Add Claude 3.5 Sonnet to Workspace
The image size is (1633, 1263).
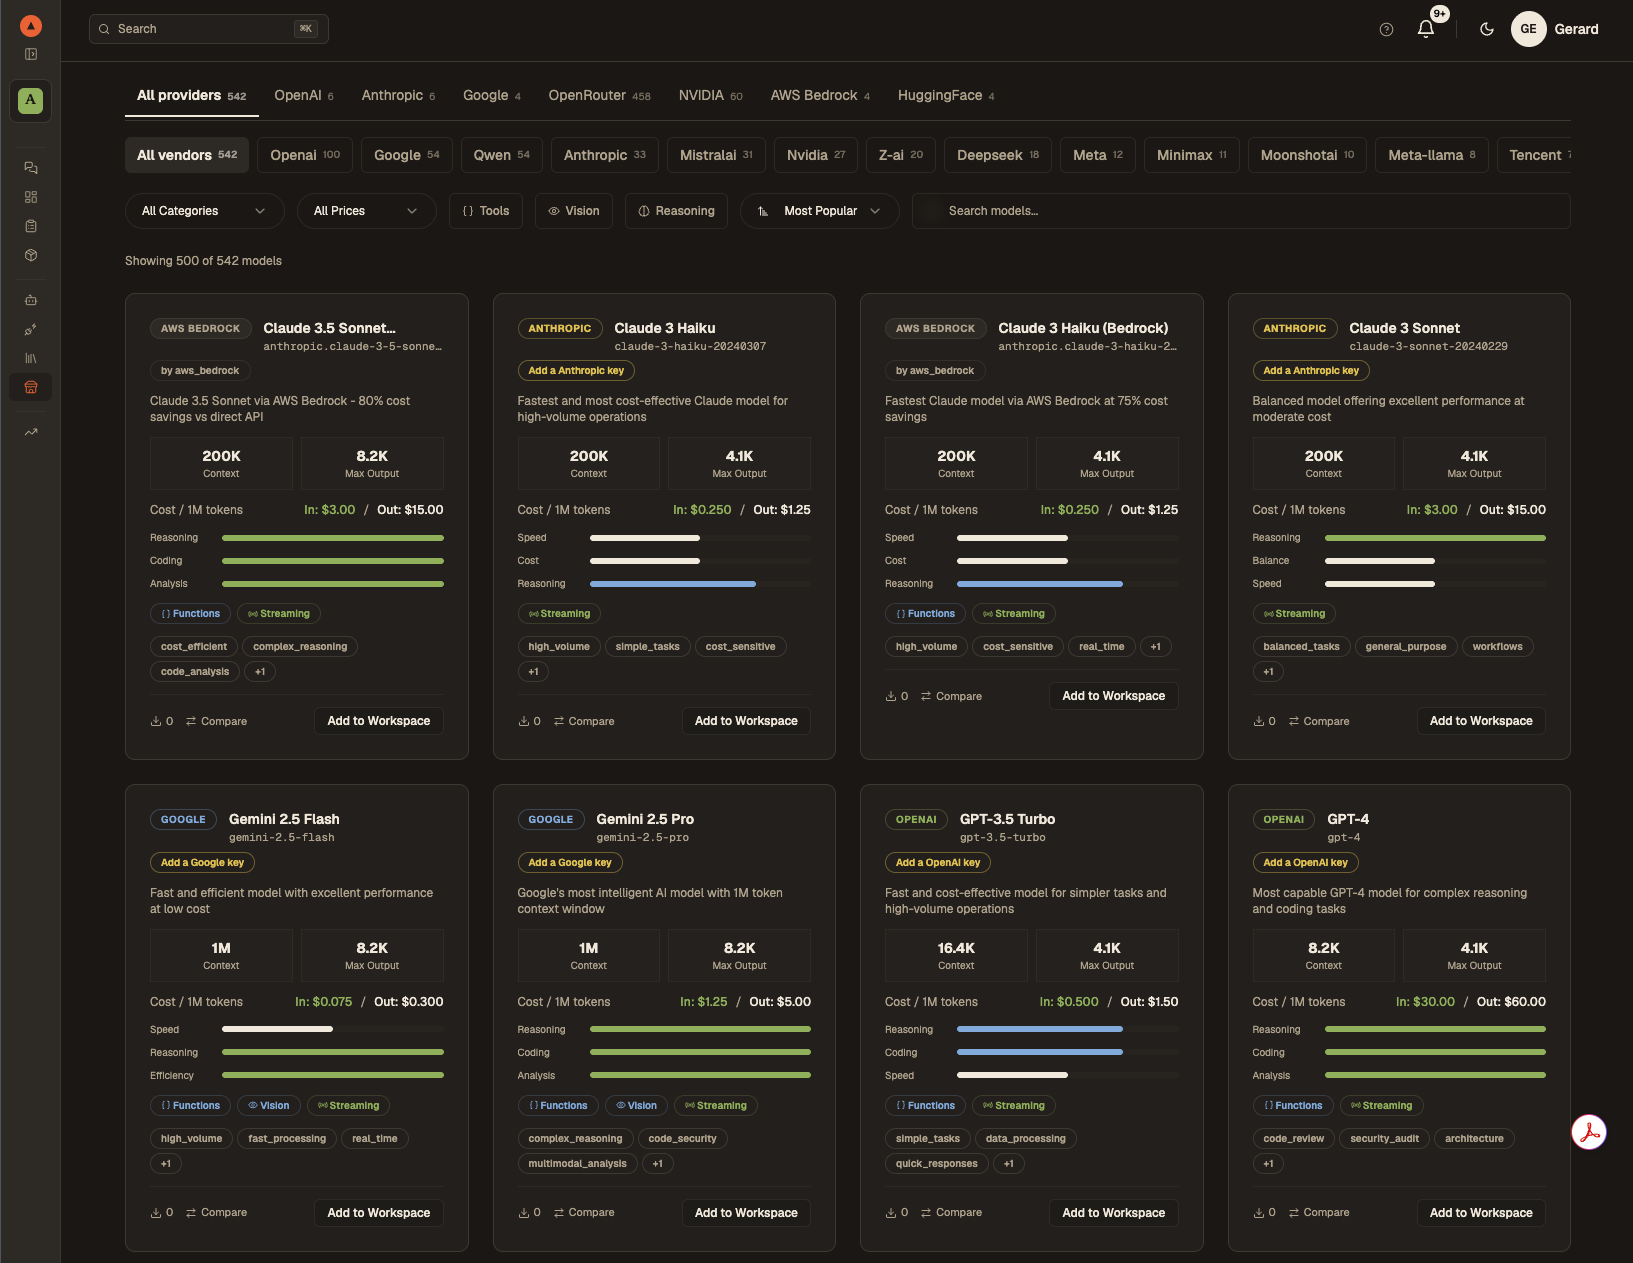(x=379, y=721)
